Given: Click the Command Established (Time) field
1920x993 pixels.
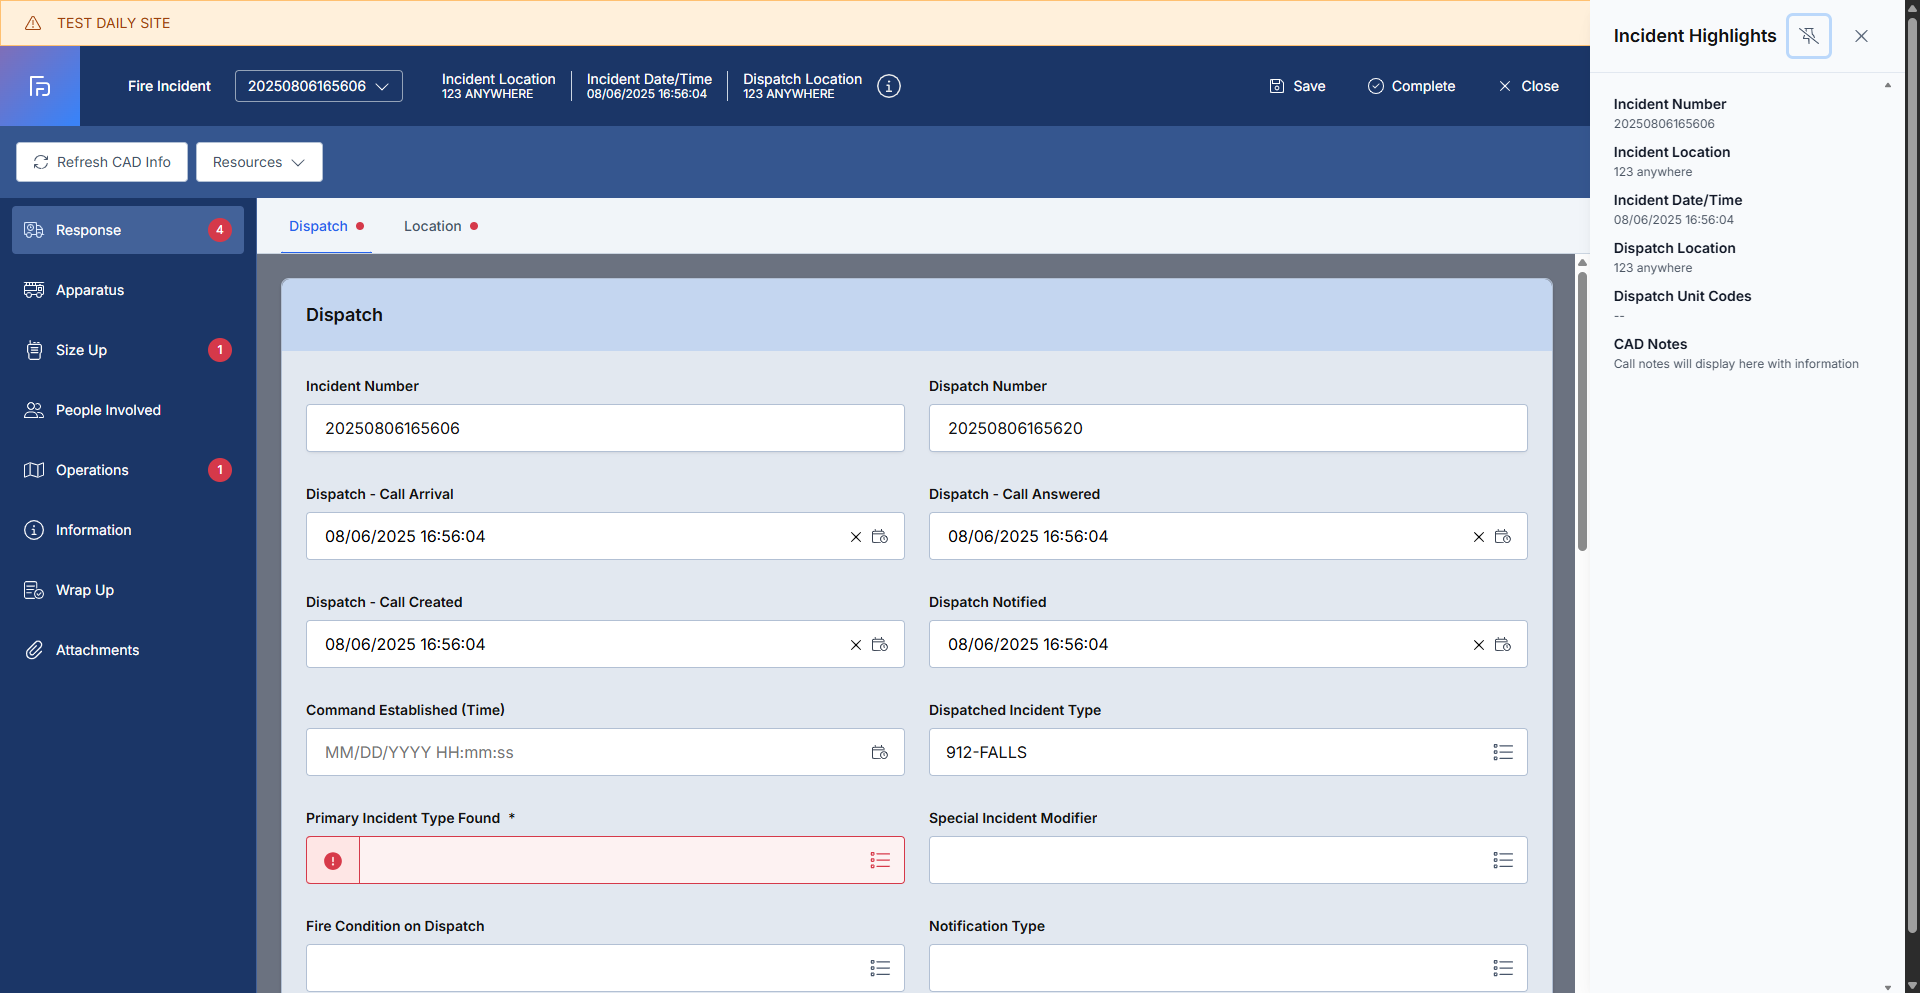Looking at the screenshot, I should coord(605,752).
